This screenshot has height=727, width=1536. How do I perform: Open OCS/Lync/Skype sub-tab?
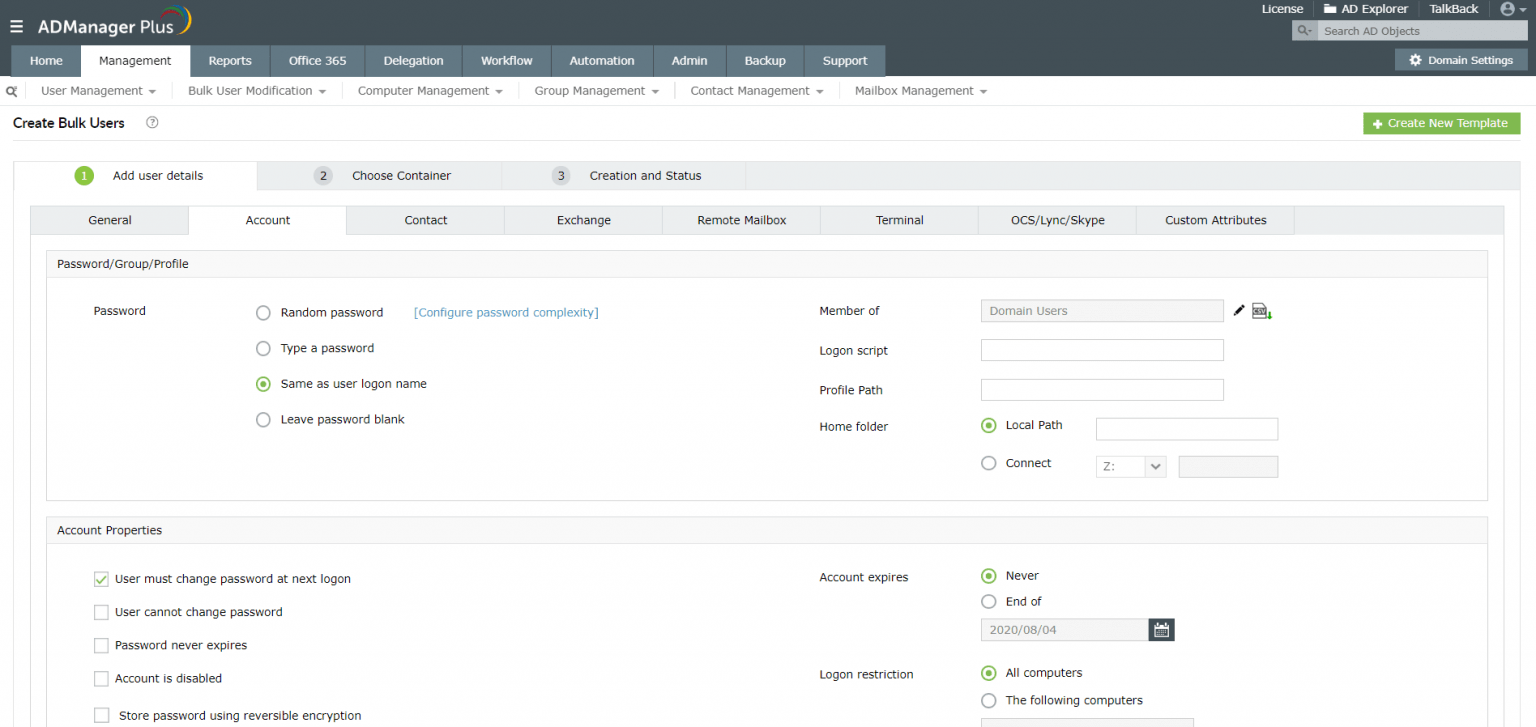tap(1058, 220)
